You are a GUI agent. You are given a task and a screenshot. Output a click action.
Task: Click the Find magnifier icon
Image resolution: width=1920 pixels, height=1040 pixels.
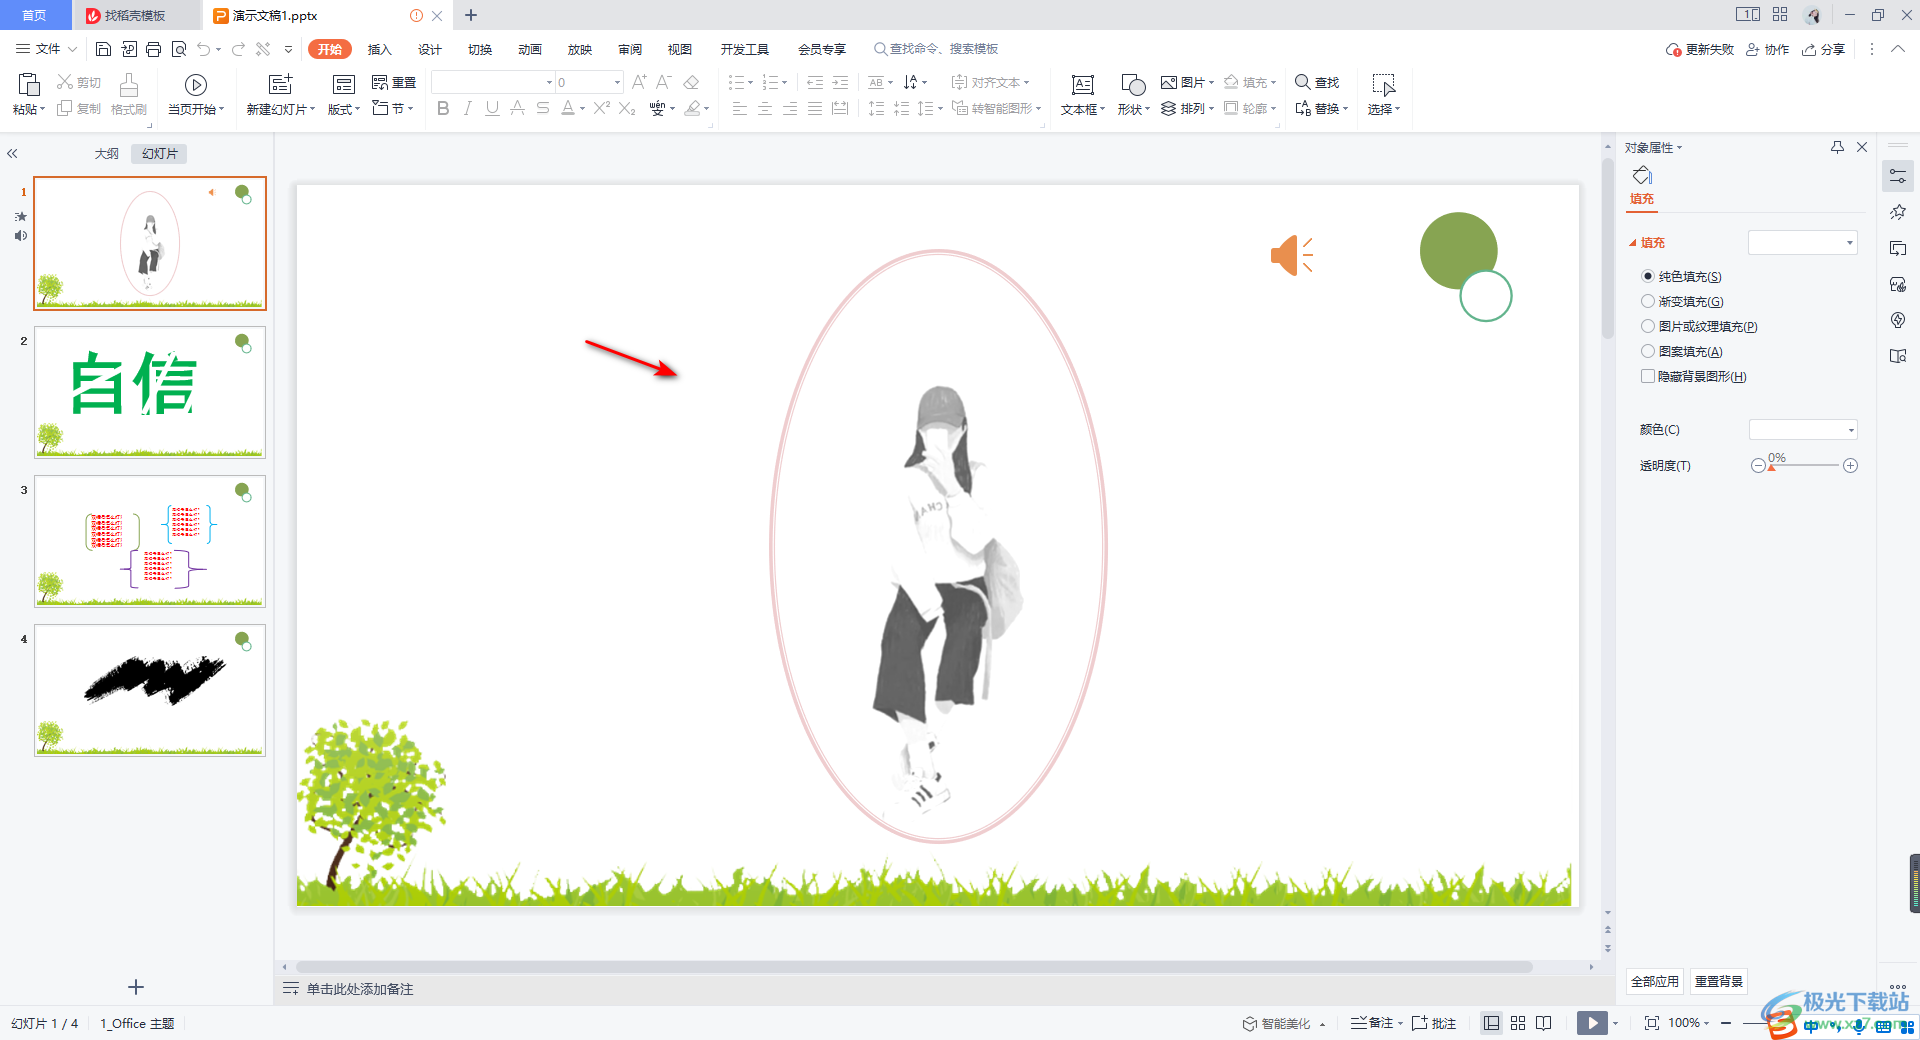(x=1303, y=82)
